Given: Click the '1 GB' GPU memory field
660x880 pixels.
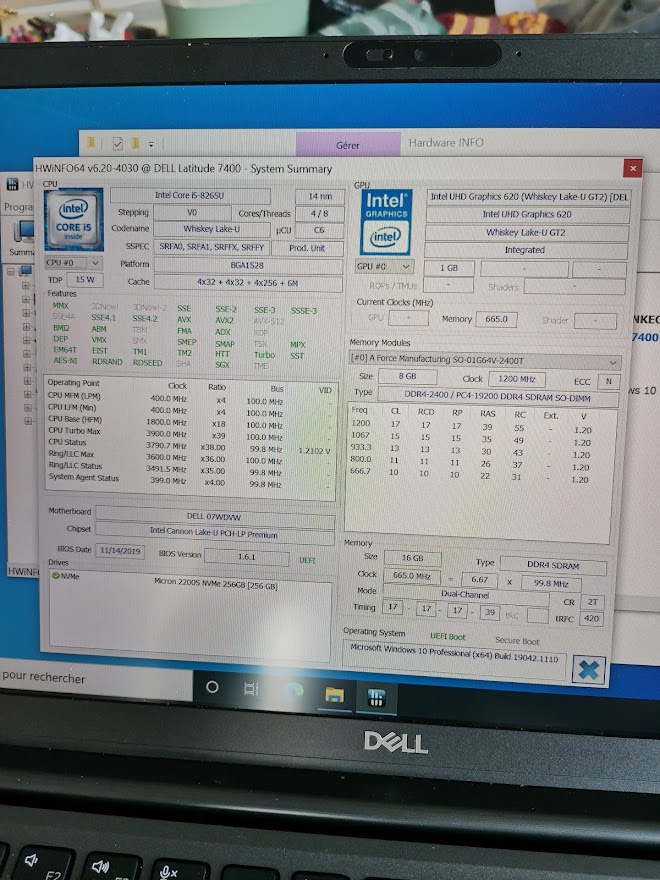Looking at the screenshot, I should click(x=449, y=268).
